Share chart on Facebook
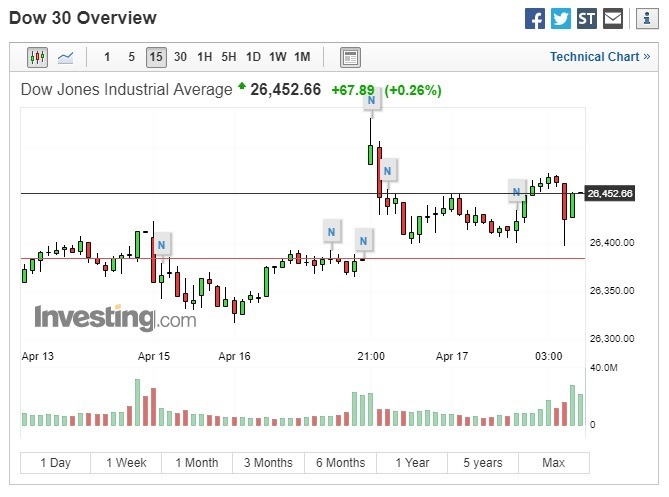 pos(535,19)
